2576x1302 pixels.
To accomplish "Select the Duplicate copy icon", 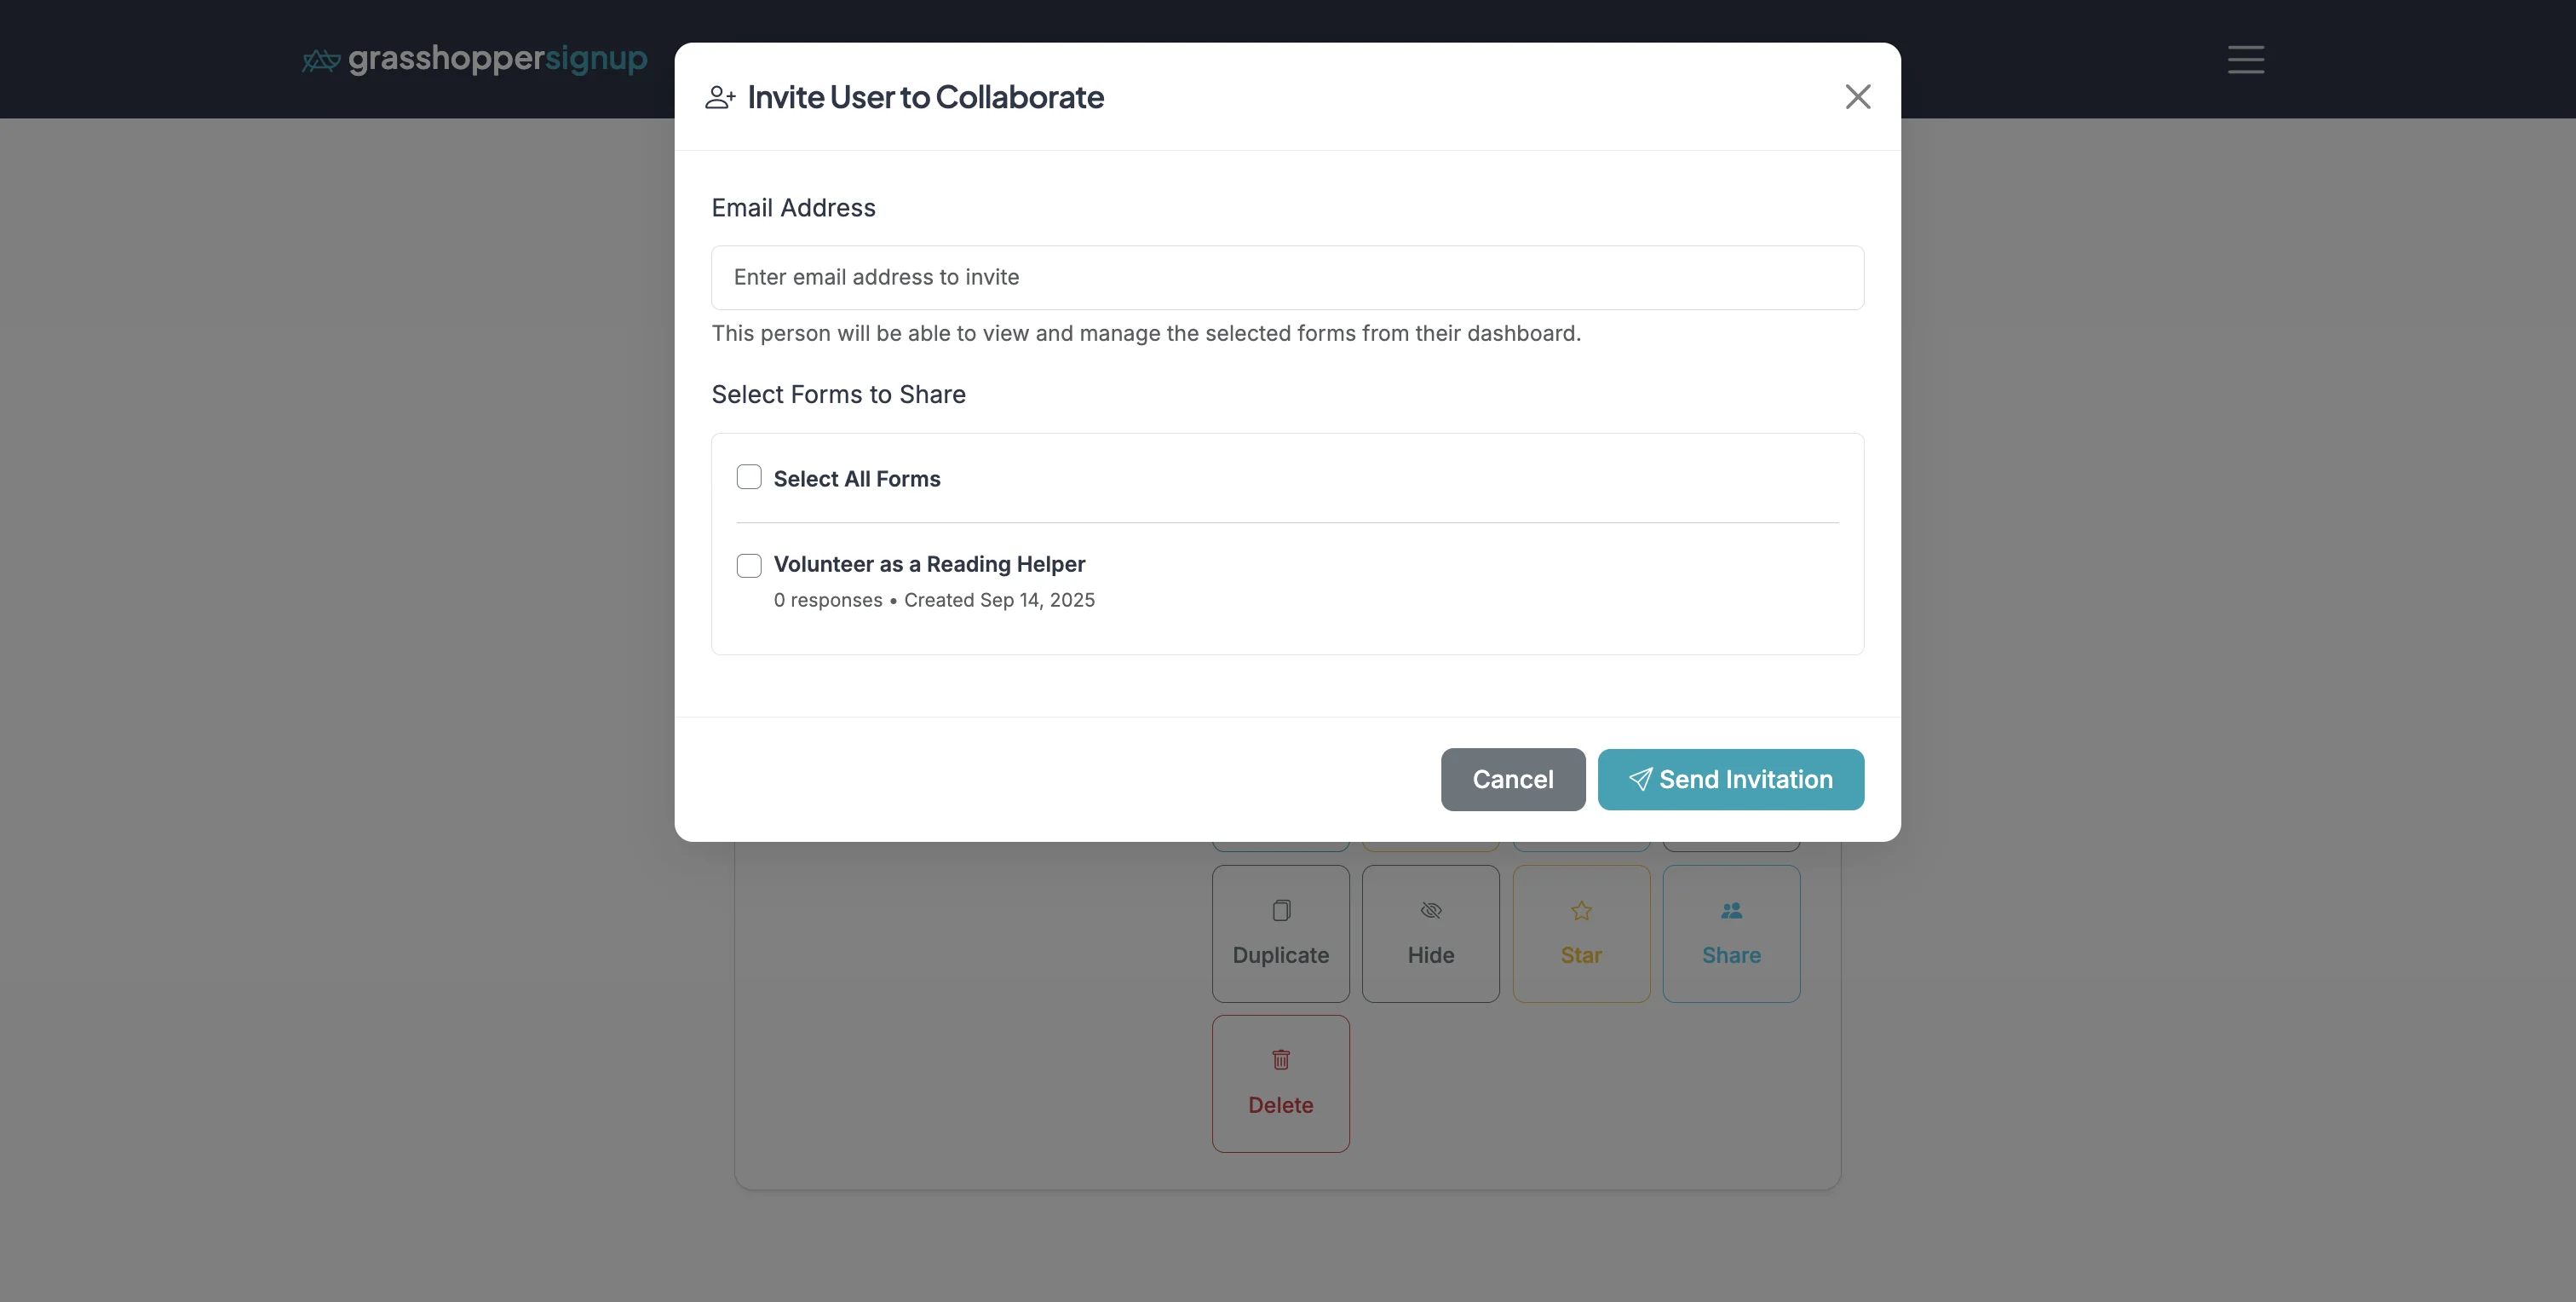I will 1281,911.
